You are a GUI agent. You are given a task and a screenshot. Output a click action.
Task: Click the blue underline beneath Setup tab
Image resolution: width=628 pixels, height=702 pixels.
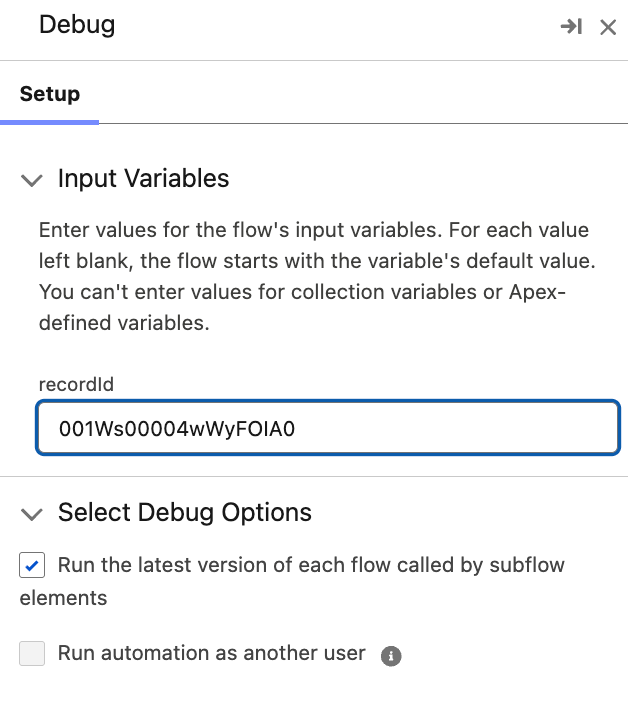[x=49, y=121]
